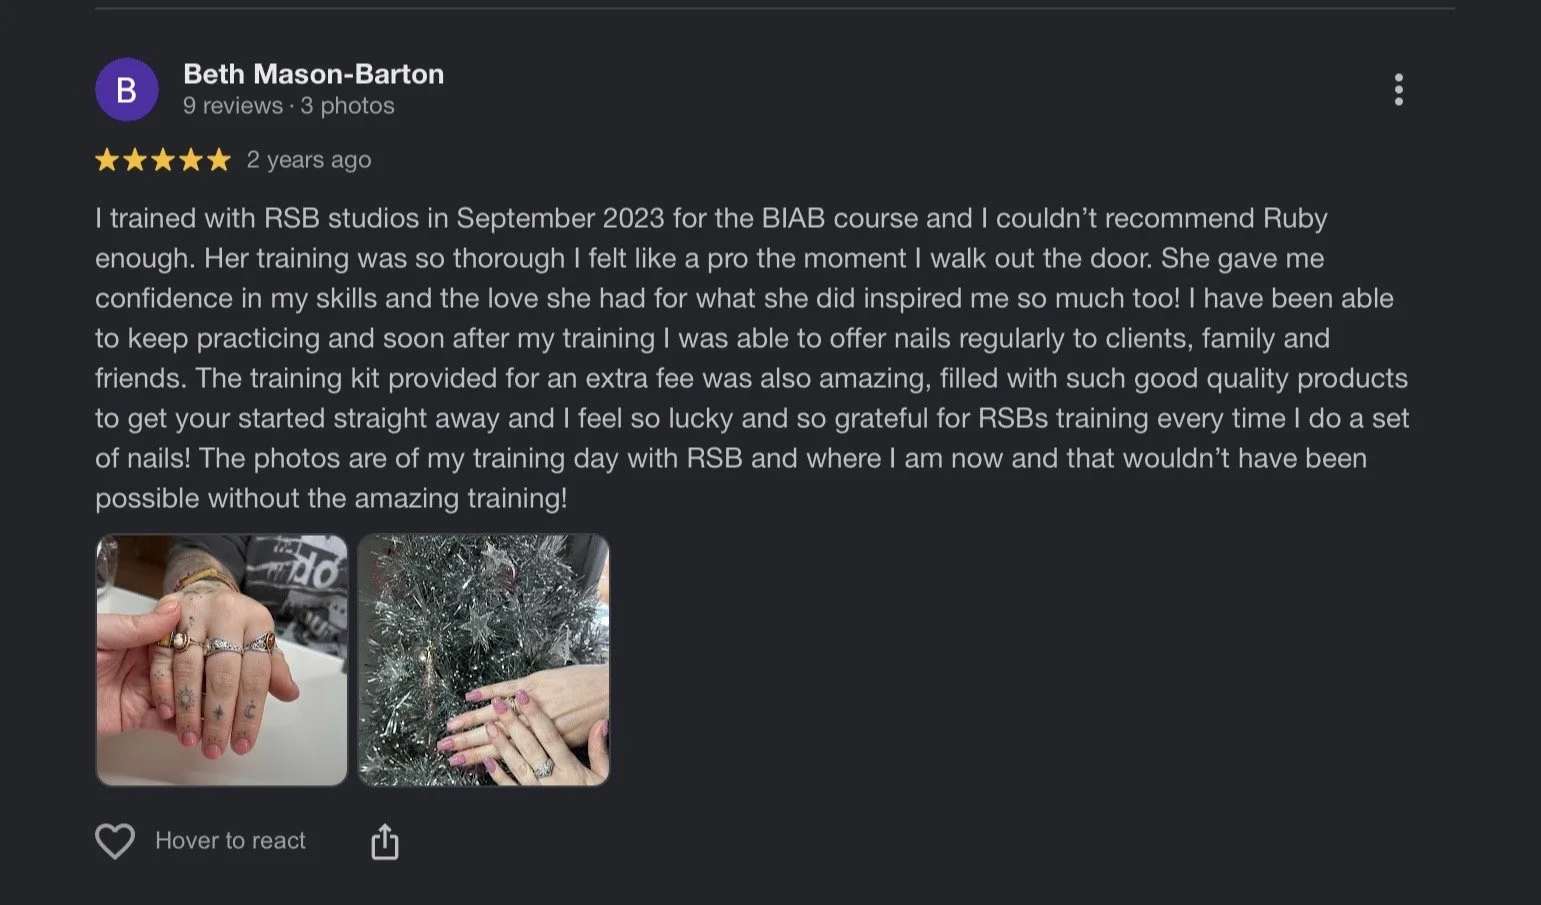The height and width of the screenshot is (905, 1541).
Task: Click the "3 photos" text
Action: [347, 106]
